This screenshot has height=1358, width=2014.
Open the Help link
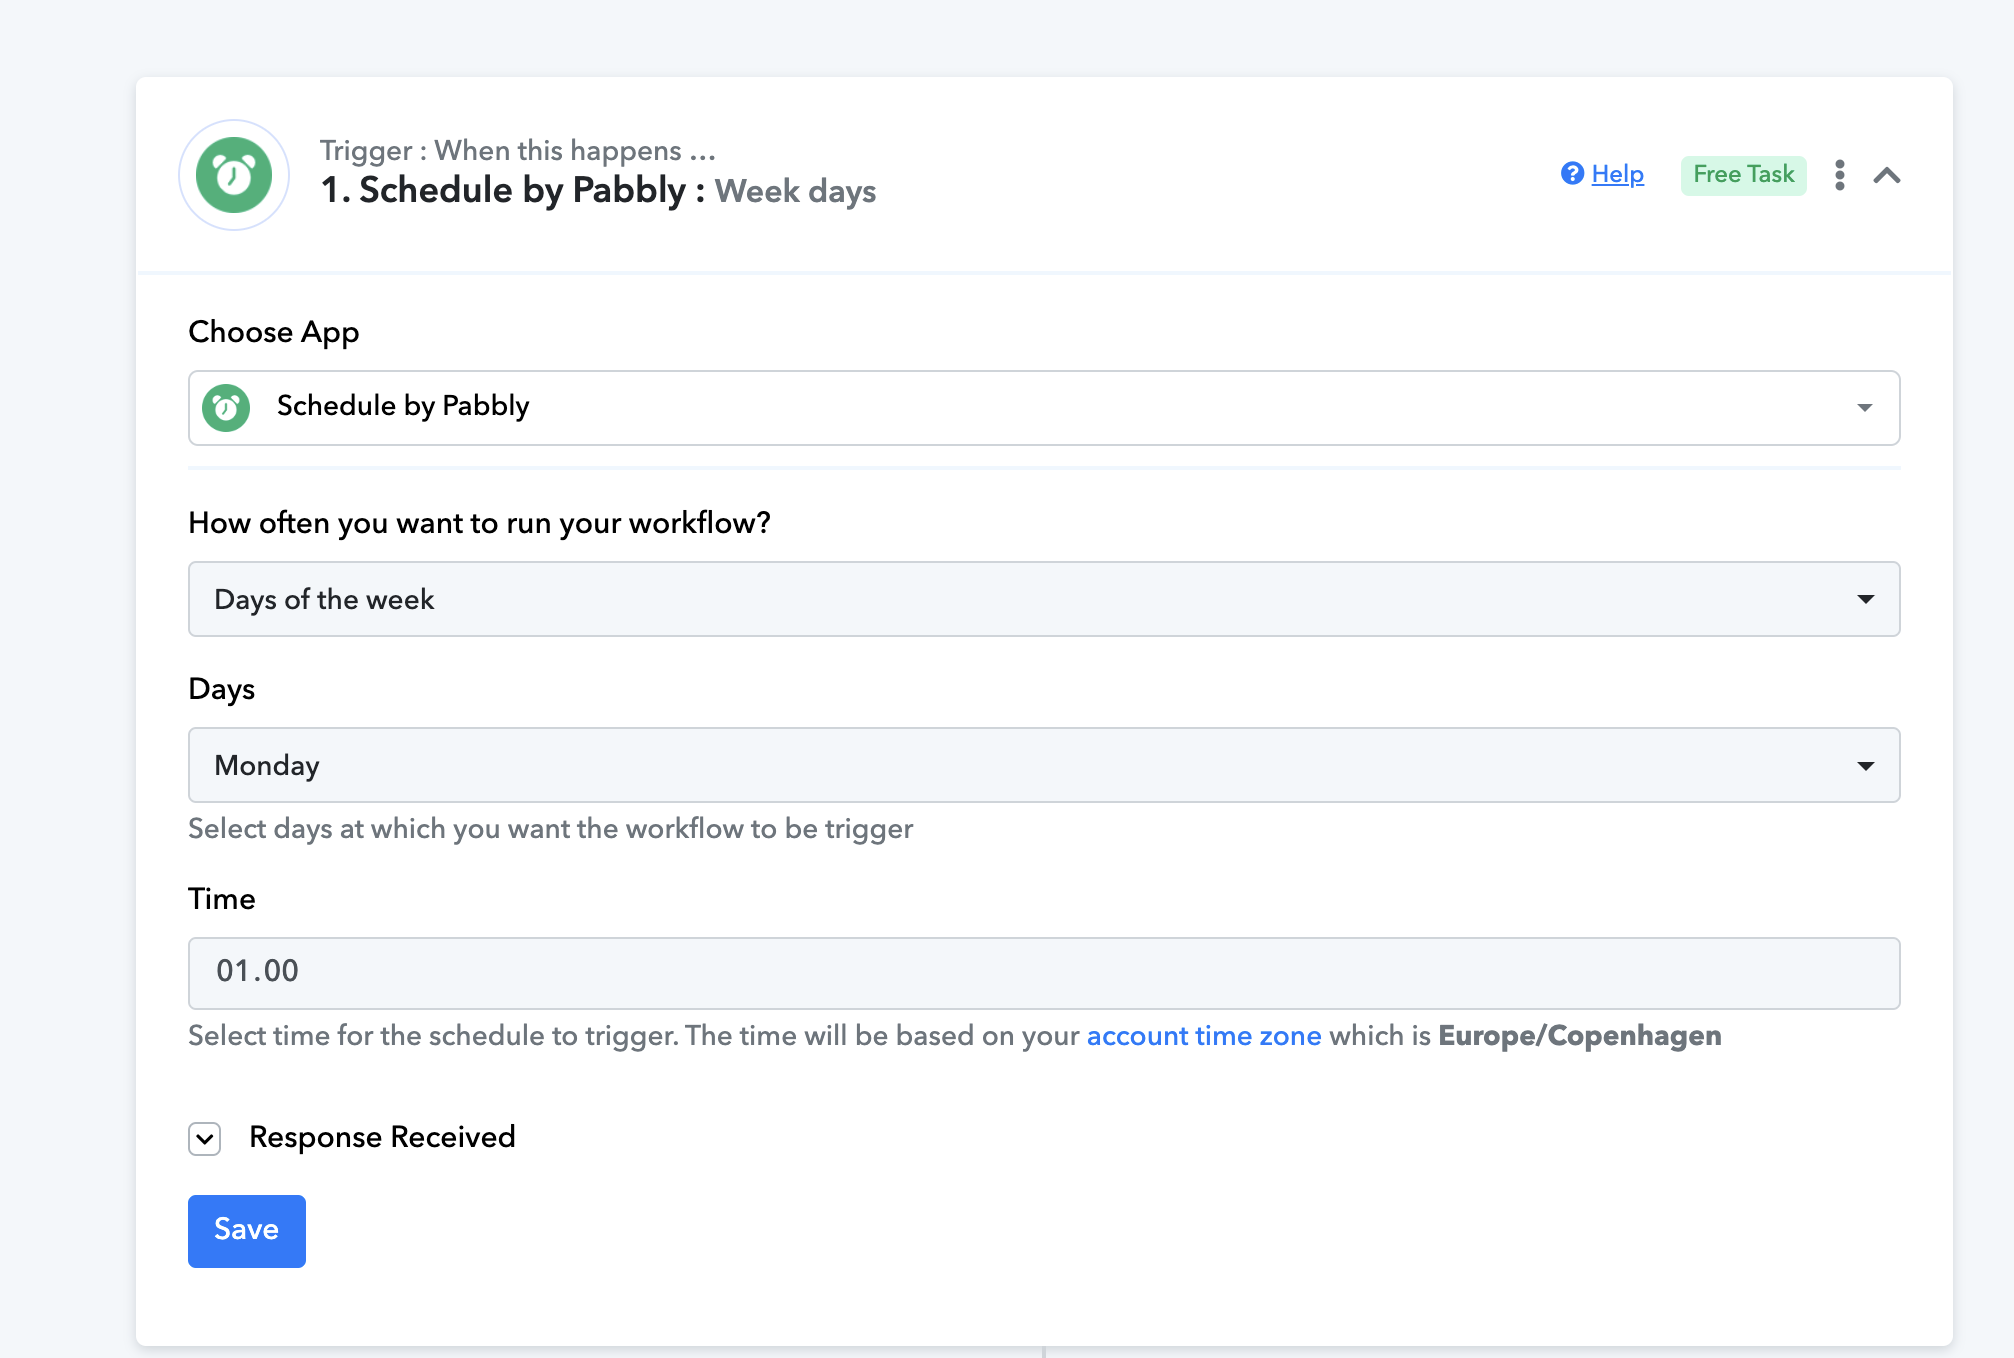(1617, 174)
